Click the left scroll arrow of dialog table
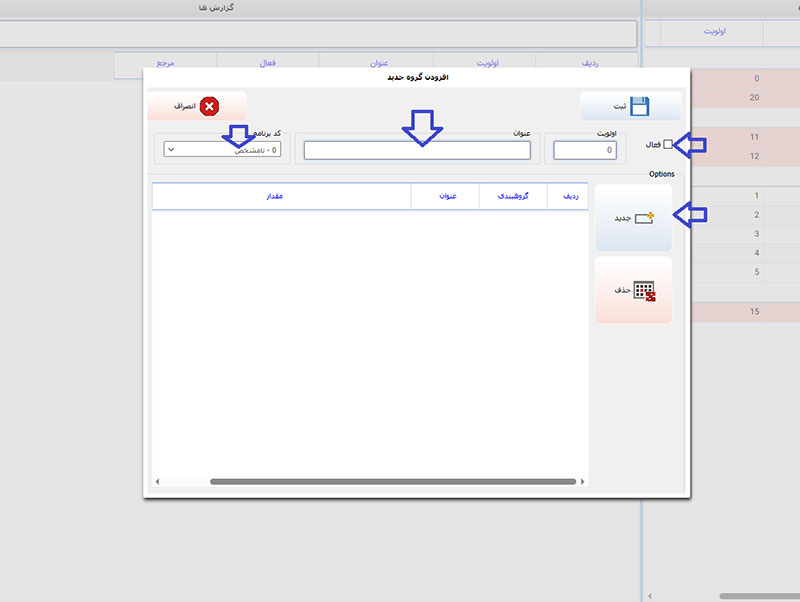The image size is (800, 602). pyautogui.click(x=157, y=482)
